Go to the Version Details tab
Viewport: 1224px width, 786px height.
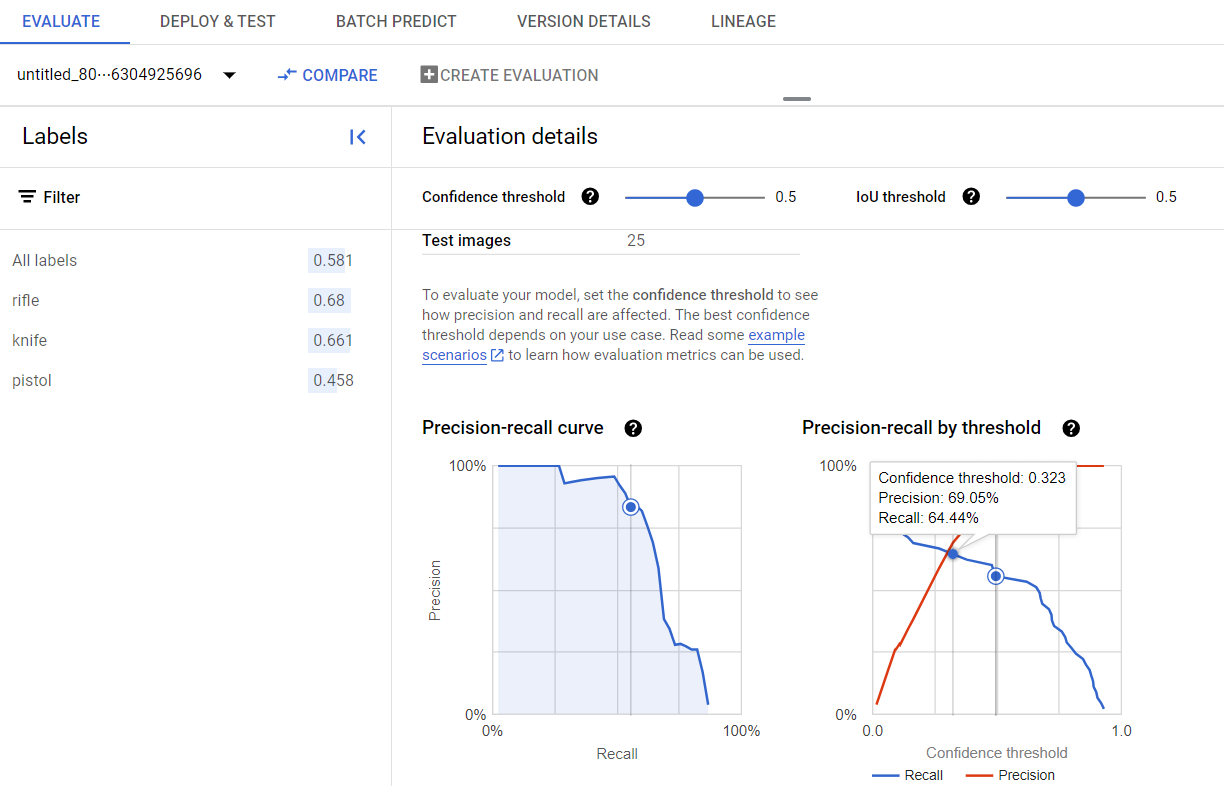point(583,21)
